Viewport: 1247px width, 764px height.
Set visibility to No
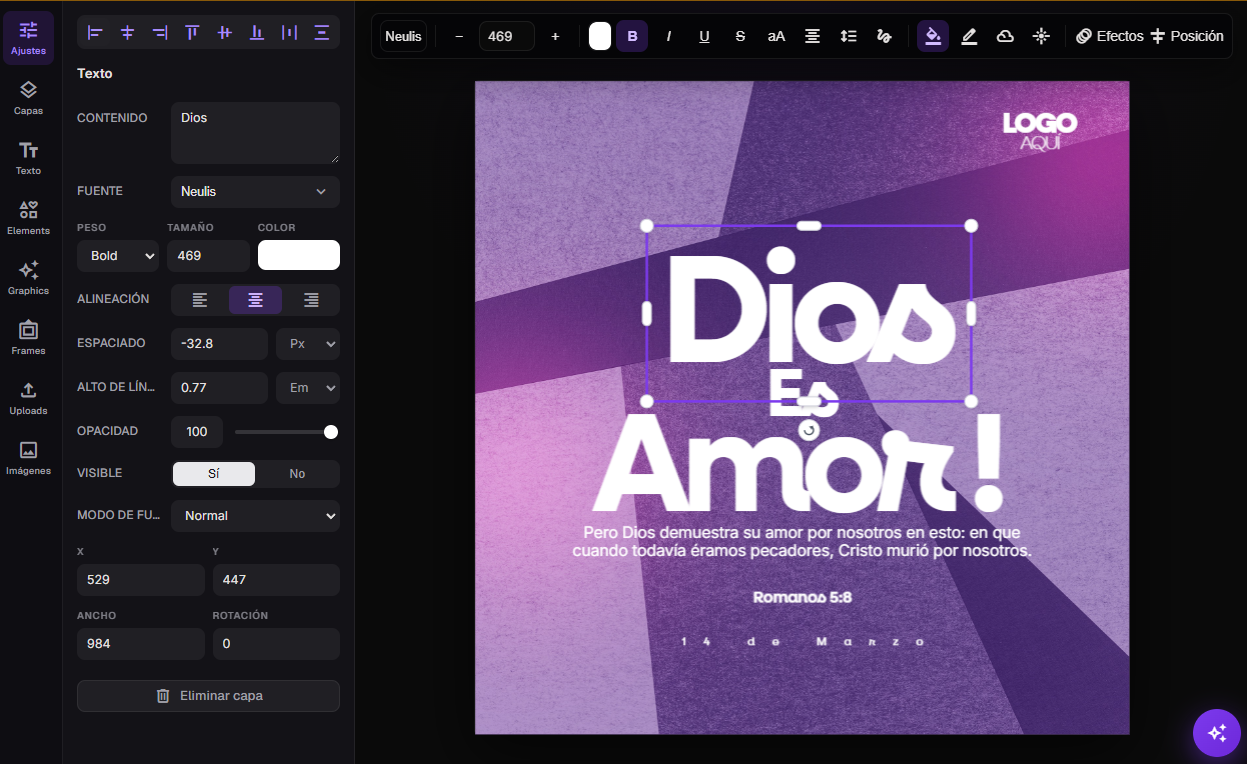click(297, 474)
